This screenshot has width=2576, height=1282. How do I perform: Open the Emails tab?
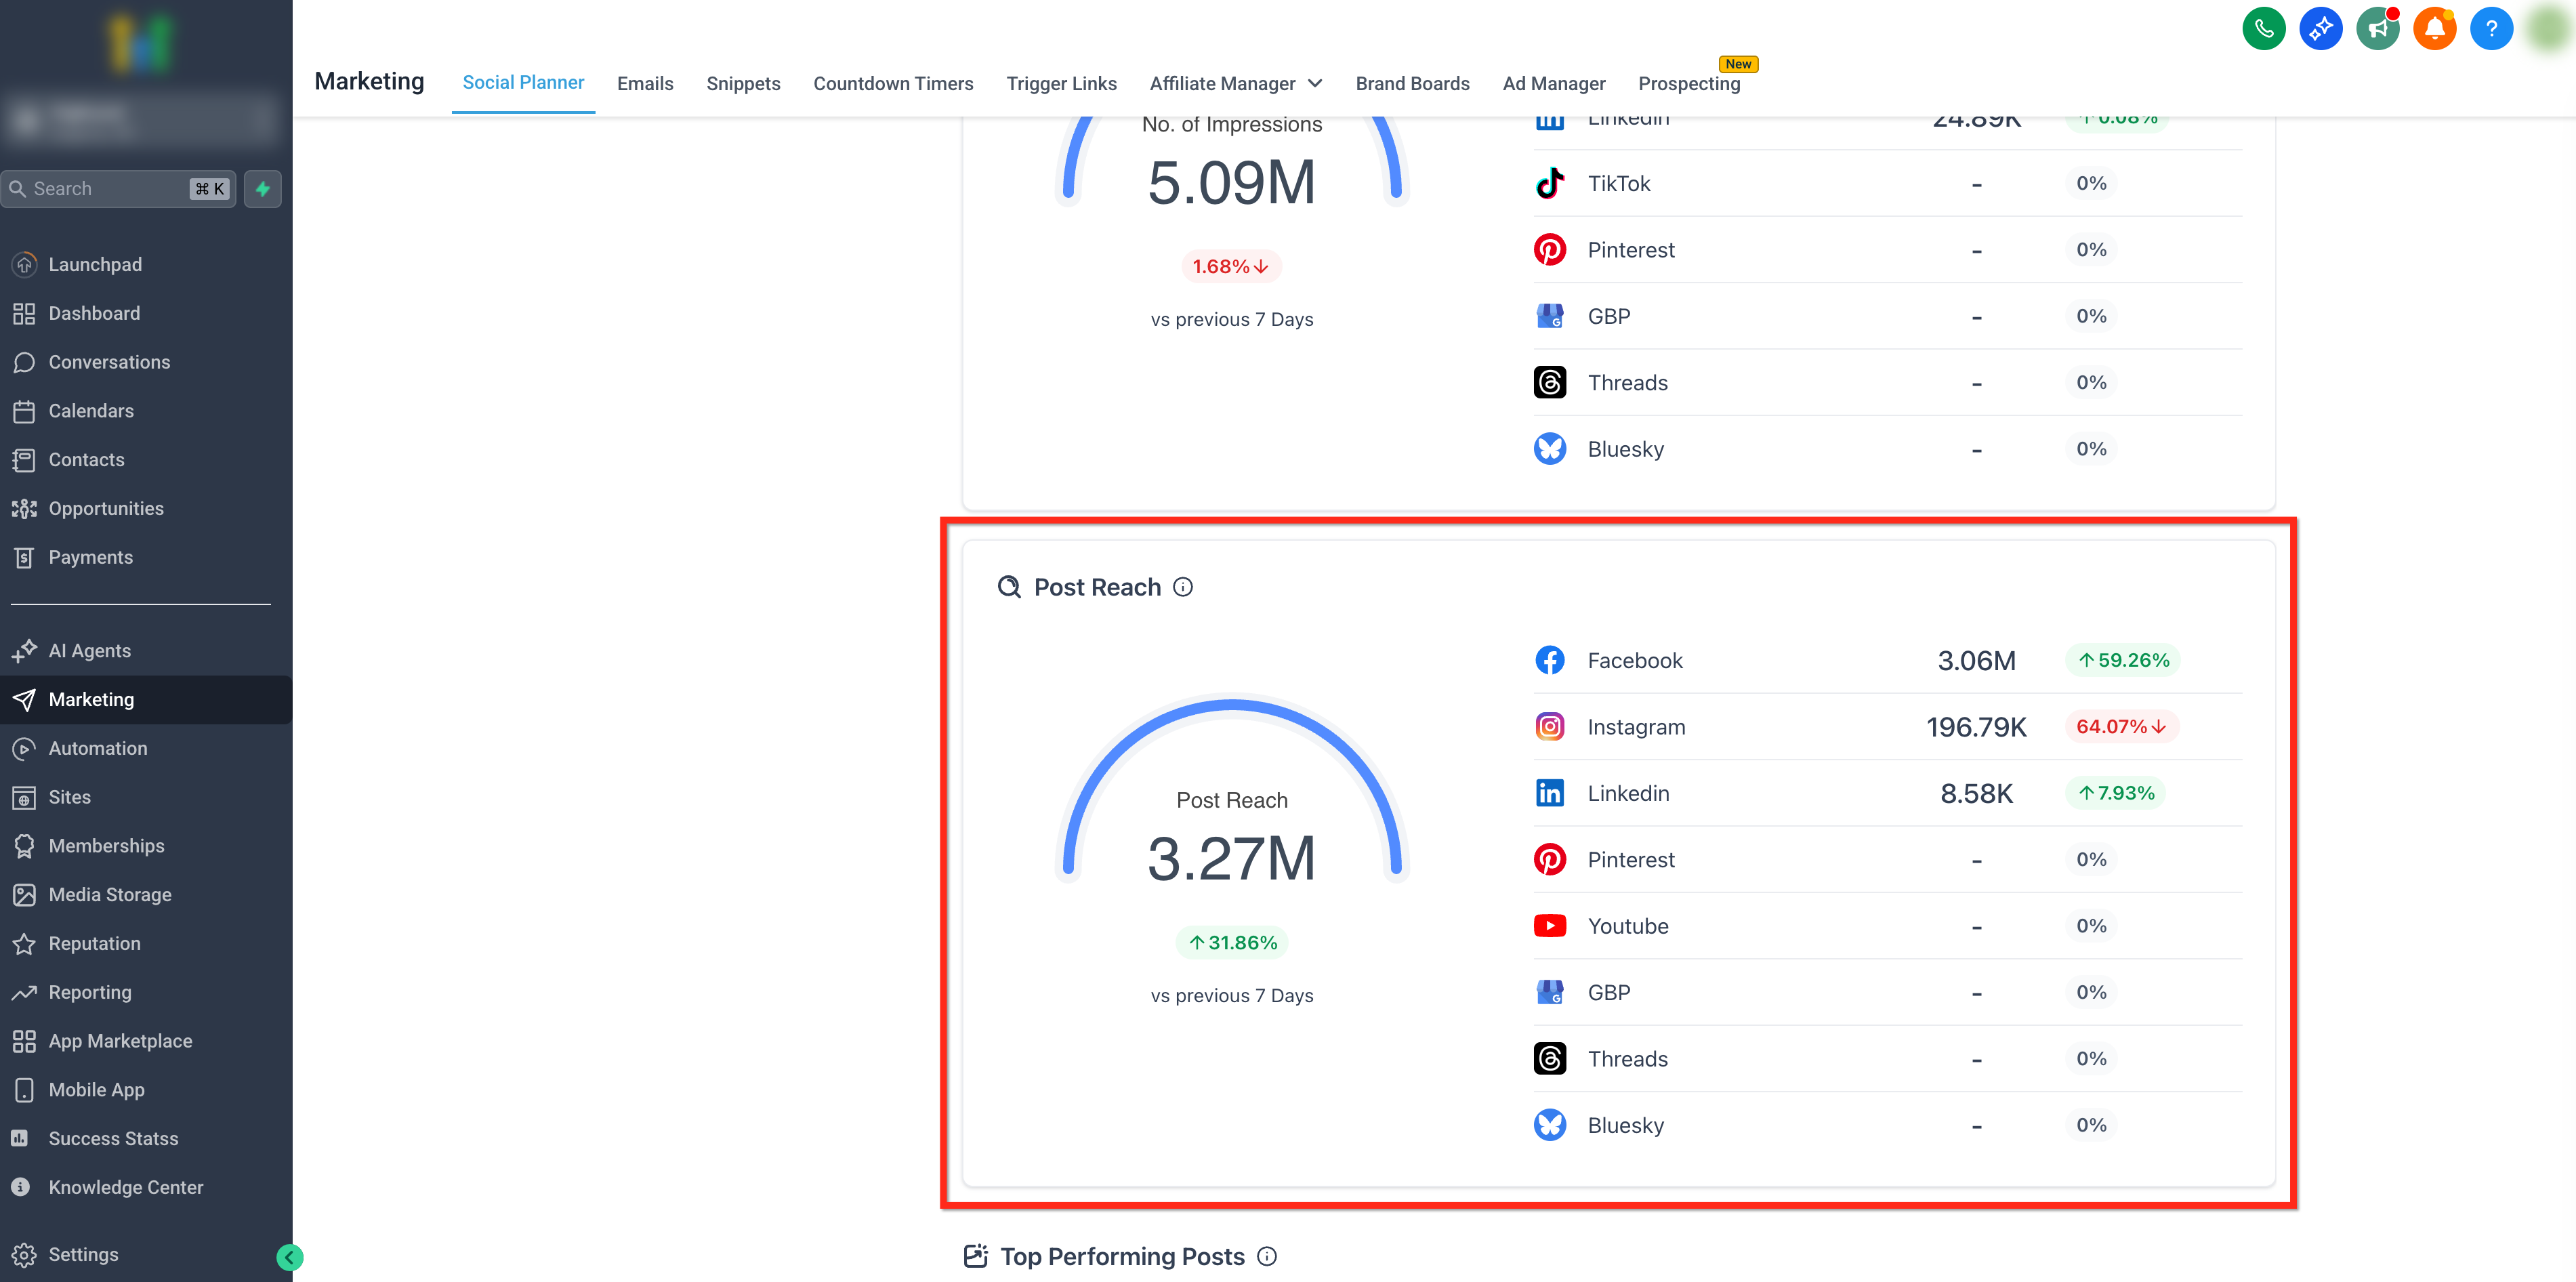coord(645,84)
